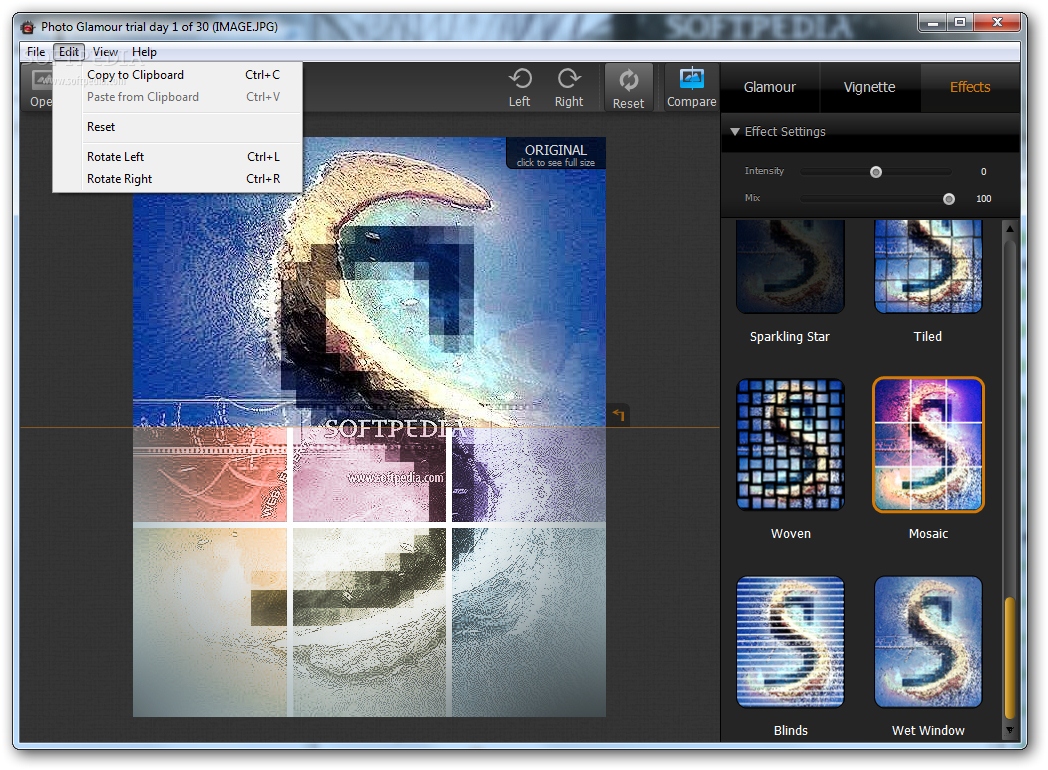The width and height of the screenshot is (1048, 770).
Task: Apply the Woven effect thumbnail
Action: click(790, 444)
